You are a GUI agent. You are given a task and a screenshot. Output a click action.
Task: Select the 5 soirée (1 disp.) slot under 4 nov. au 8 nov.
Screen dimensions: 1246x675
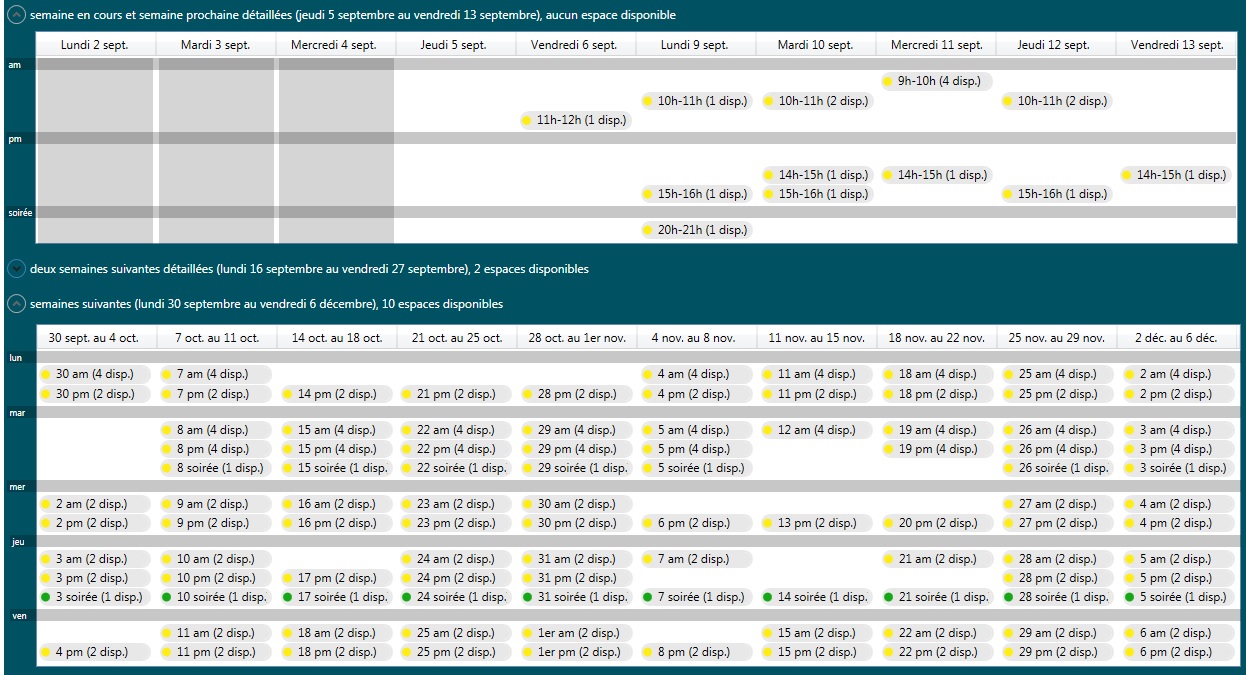(695, 468)
